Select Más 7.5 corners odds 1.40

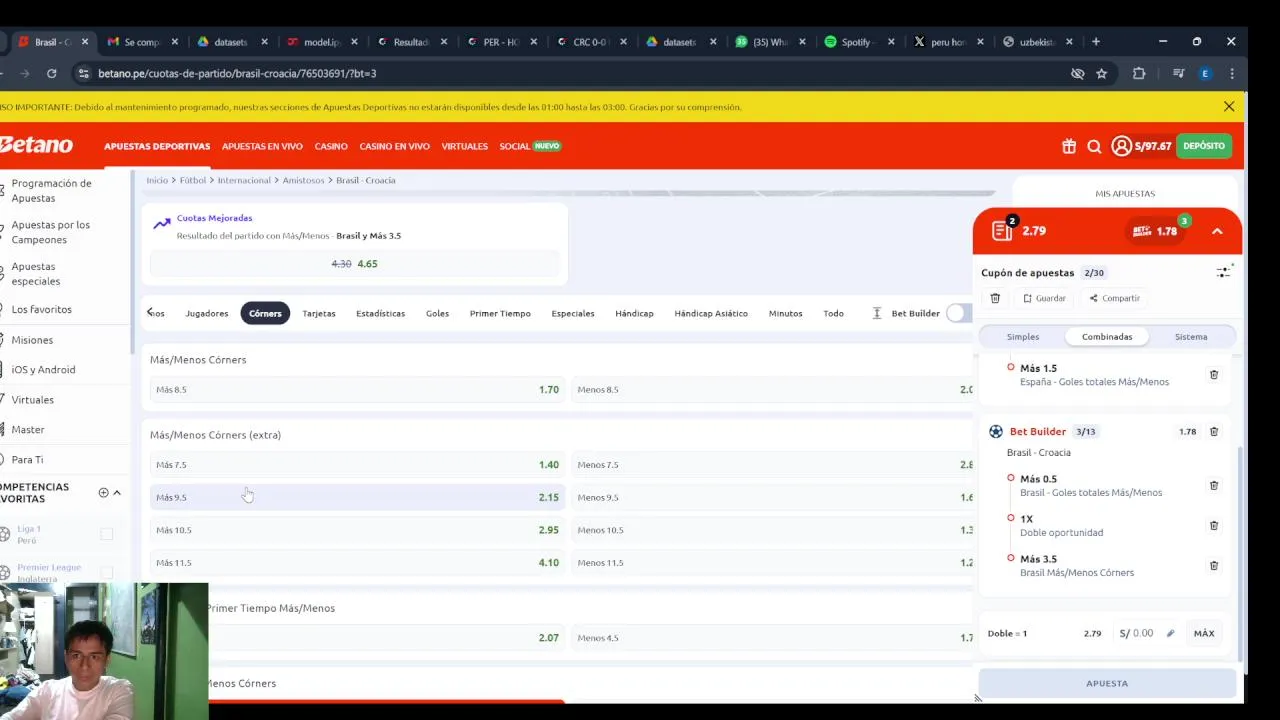tap(357, 464)
